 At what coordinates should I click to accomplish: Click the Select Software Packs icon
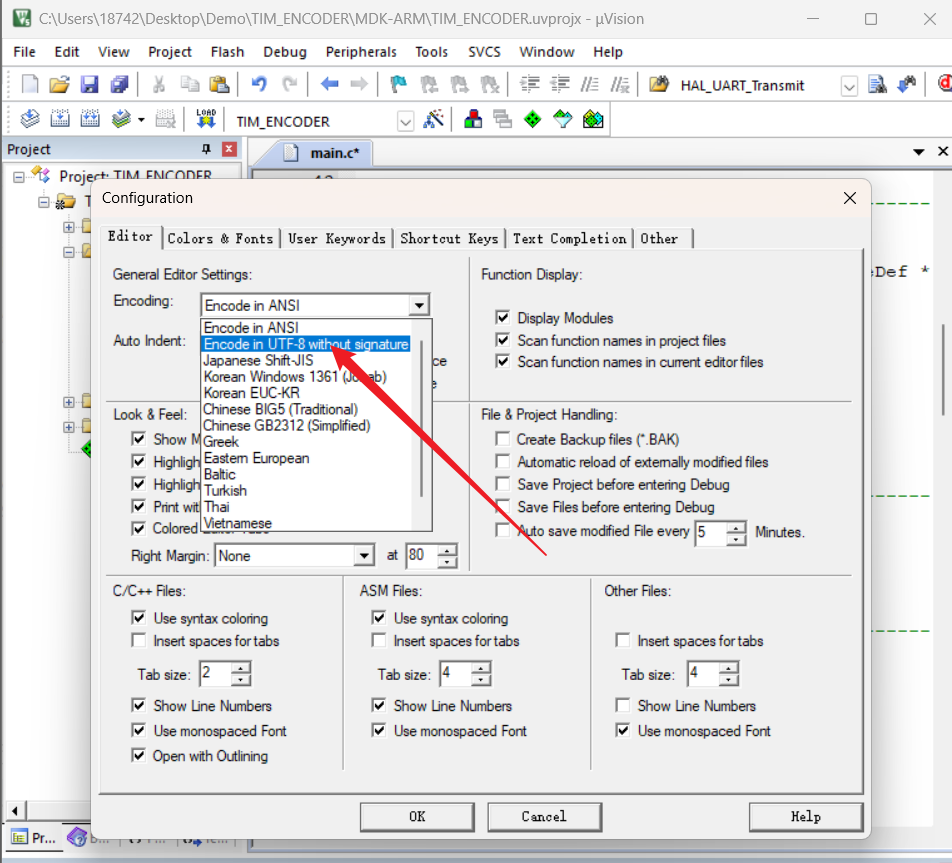click(563, 119)
